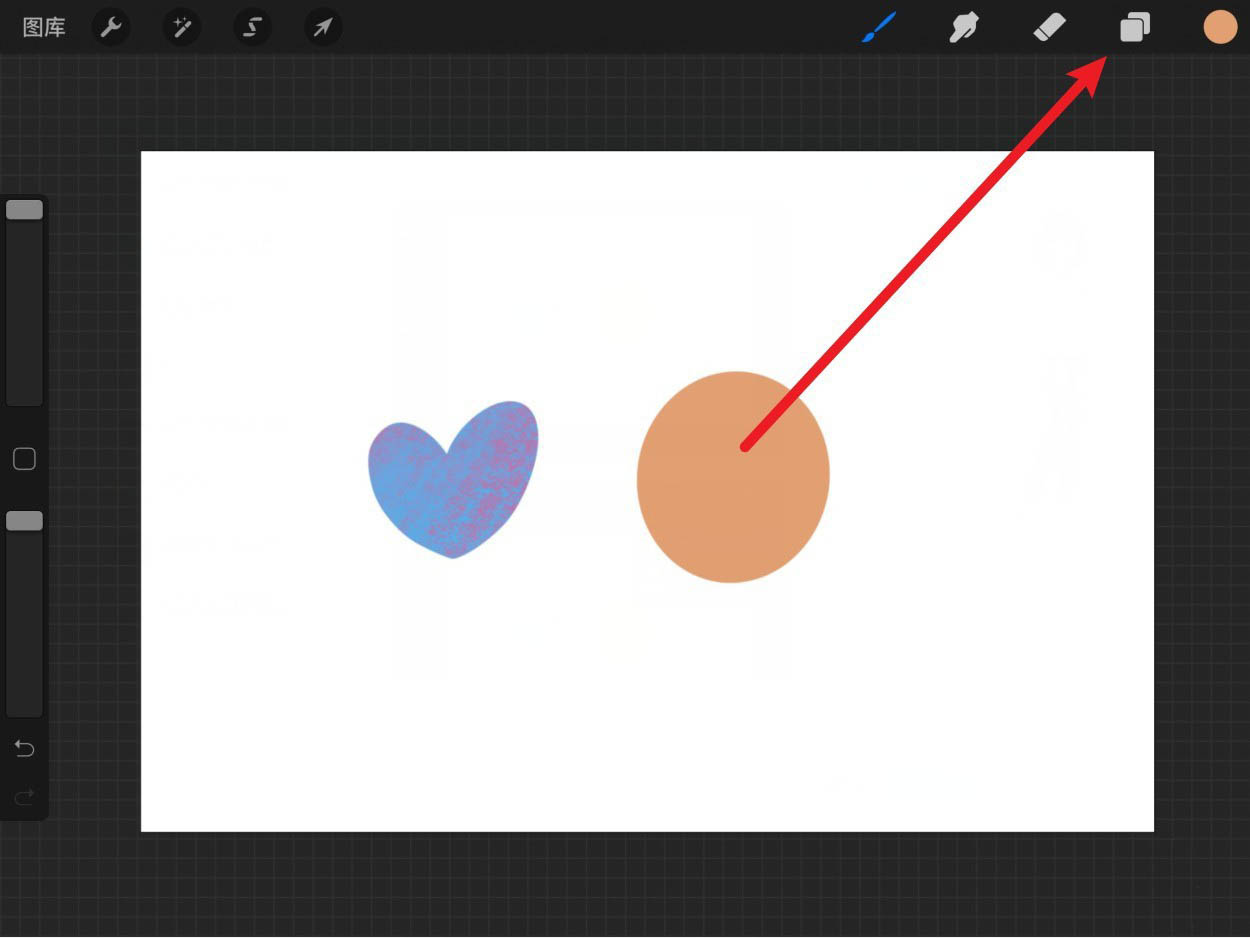Click the opacity slider track below handle
Screen dimensions: 1250x938
[x=25, y=630]
